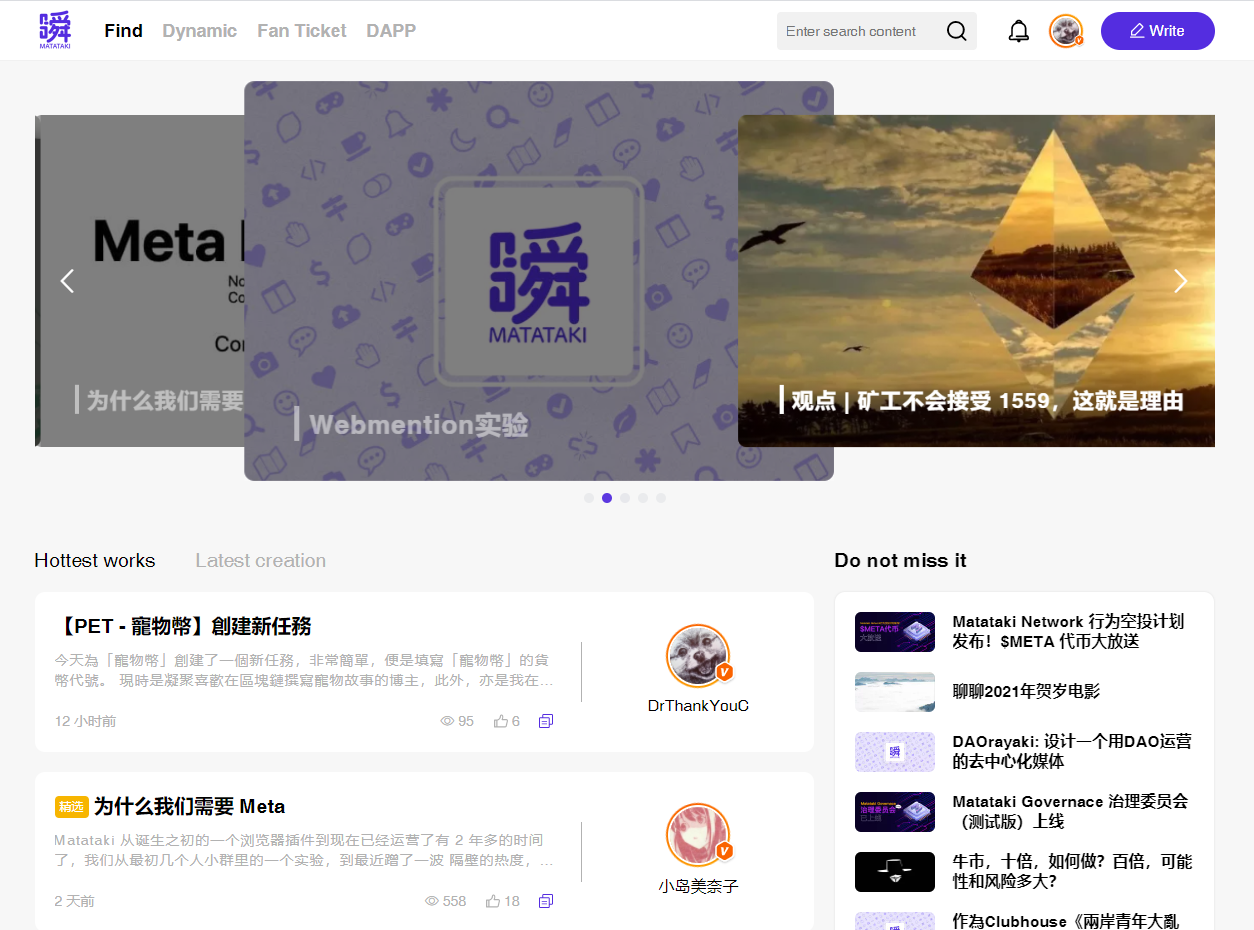Click thumbnail beside DAOrayaki article
The width and height of the screenshot is (1254, 930).
895,752
